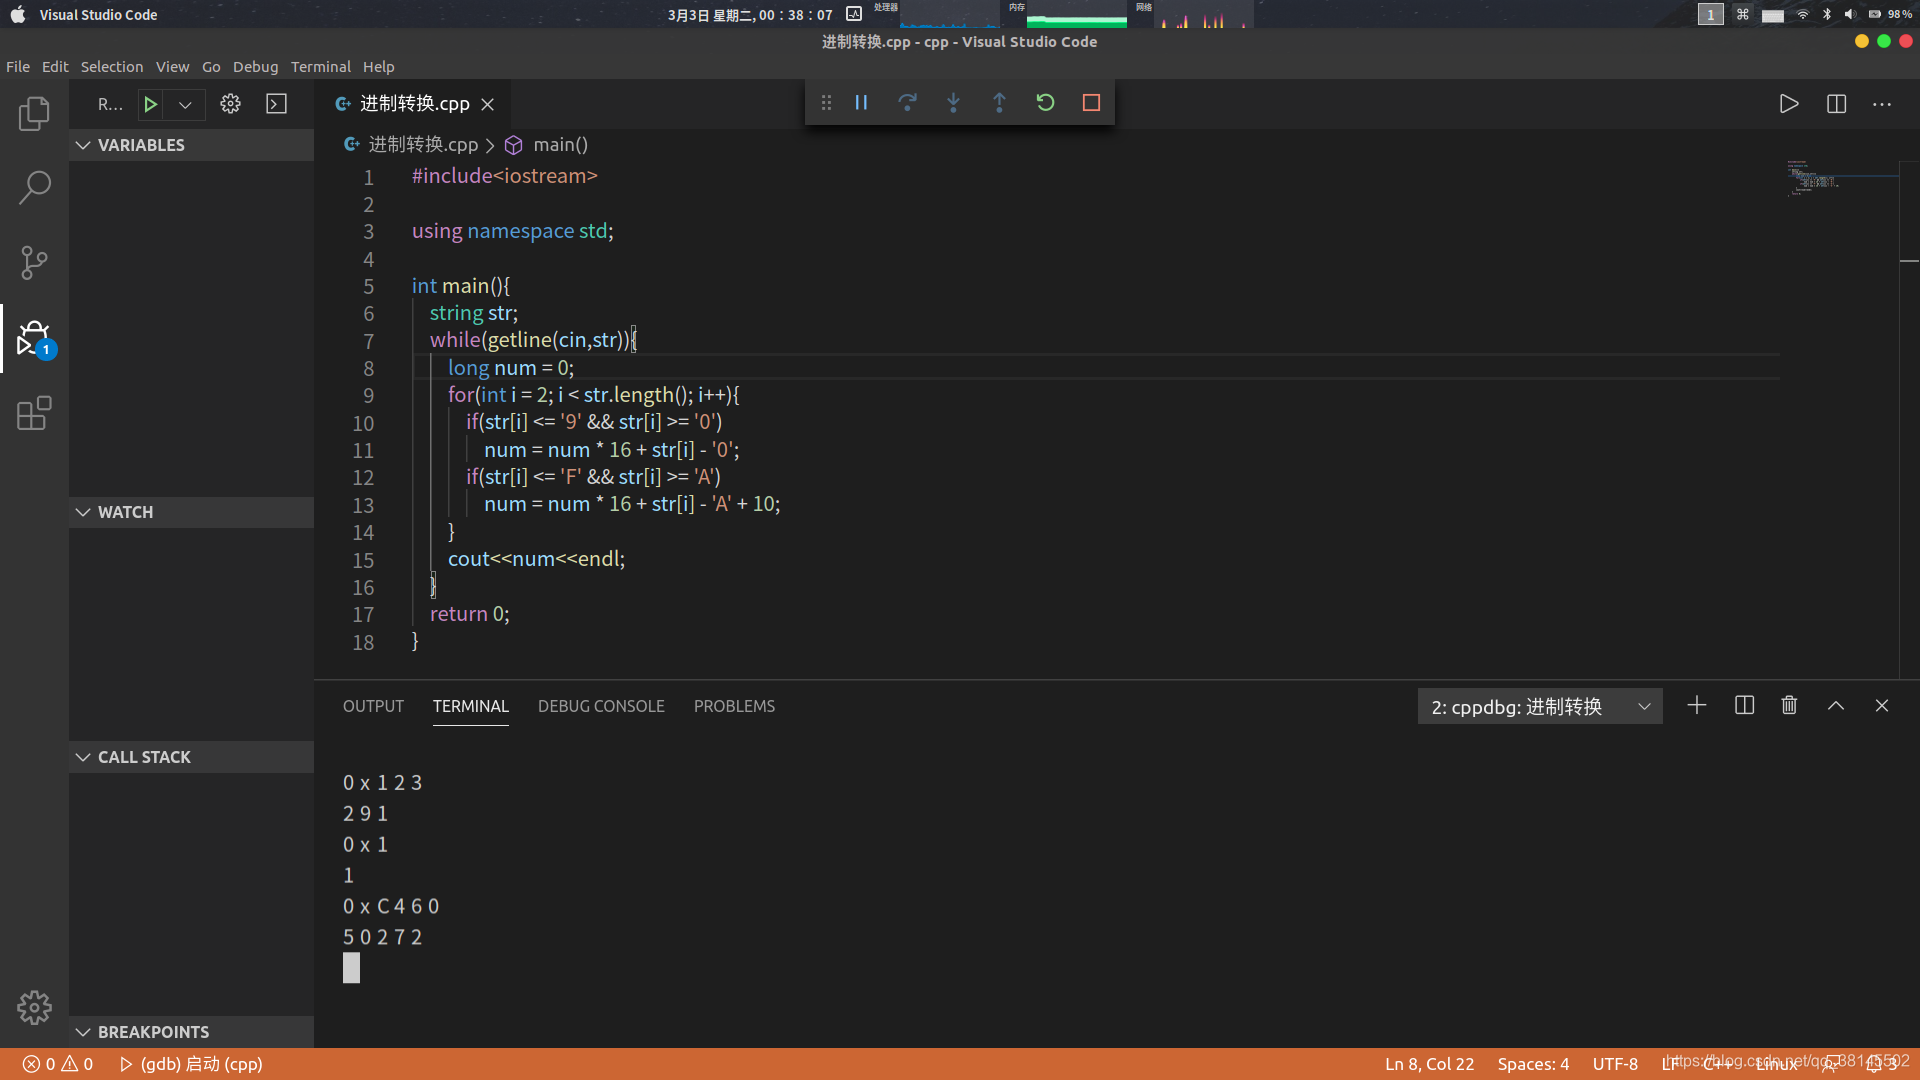The width and height of the screenshot is (1920, 1080).
Task: Open the Edit menu
Action: point(55,67)
